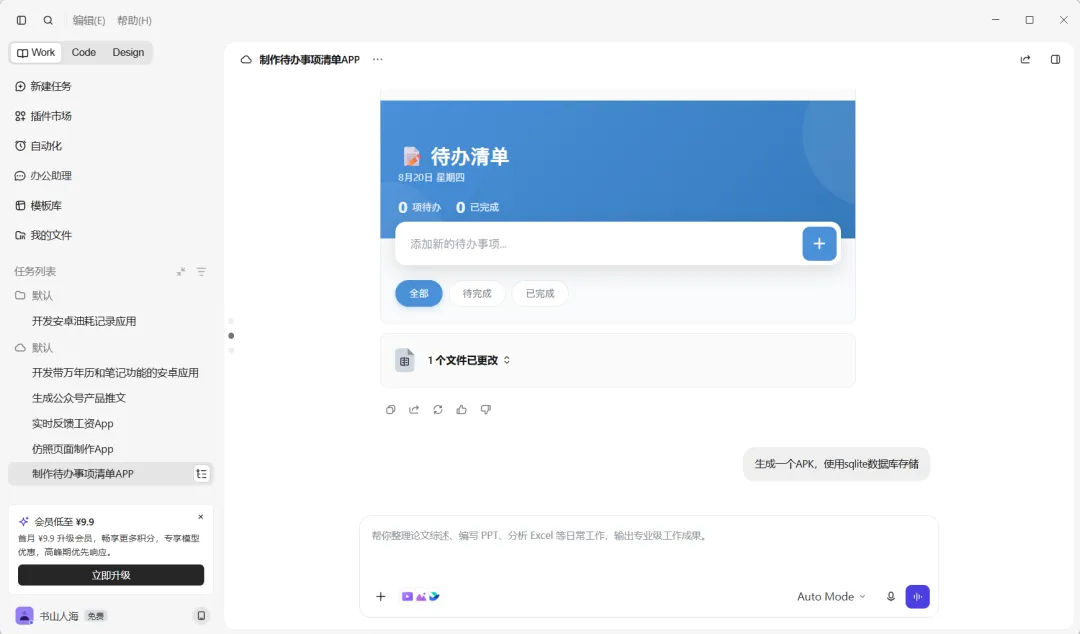Viewport: 1080px width, 634px height.
Task: Click the 项待办 counter in preview
Action: tap(419, 207)
